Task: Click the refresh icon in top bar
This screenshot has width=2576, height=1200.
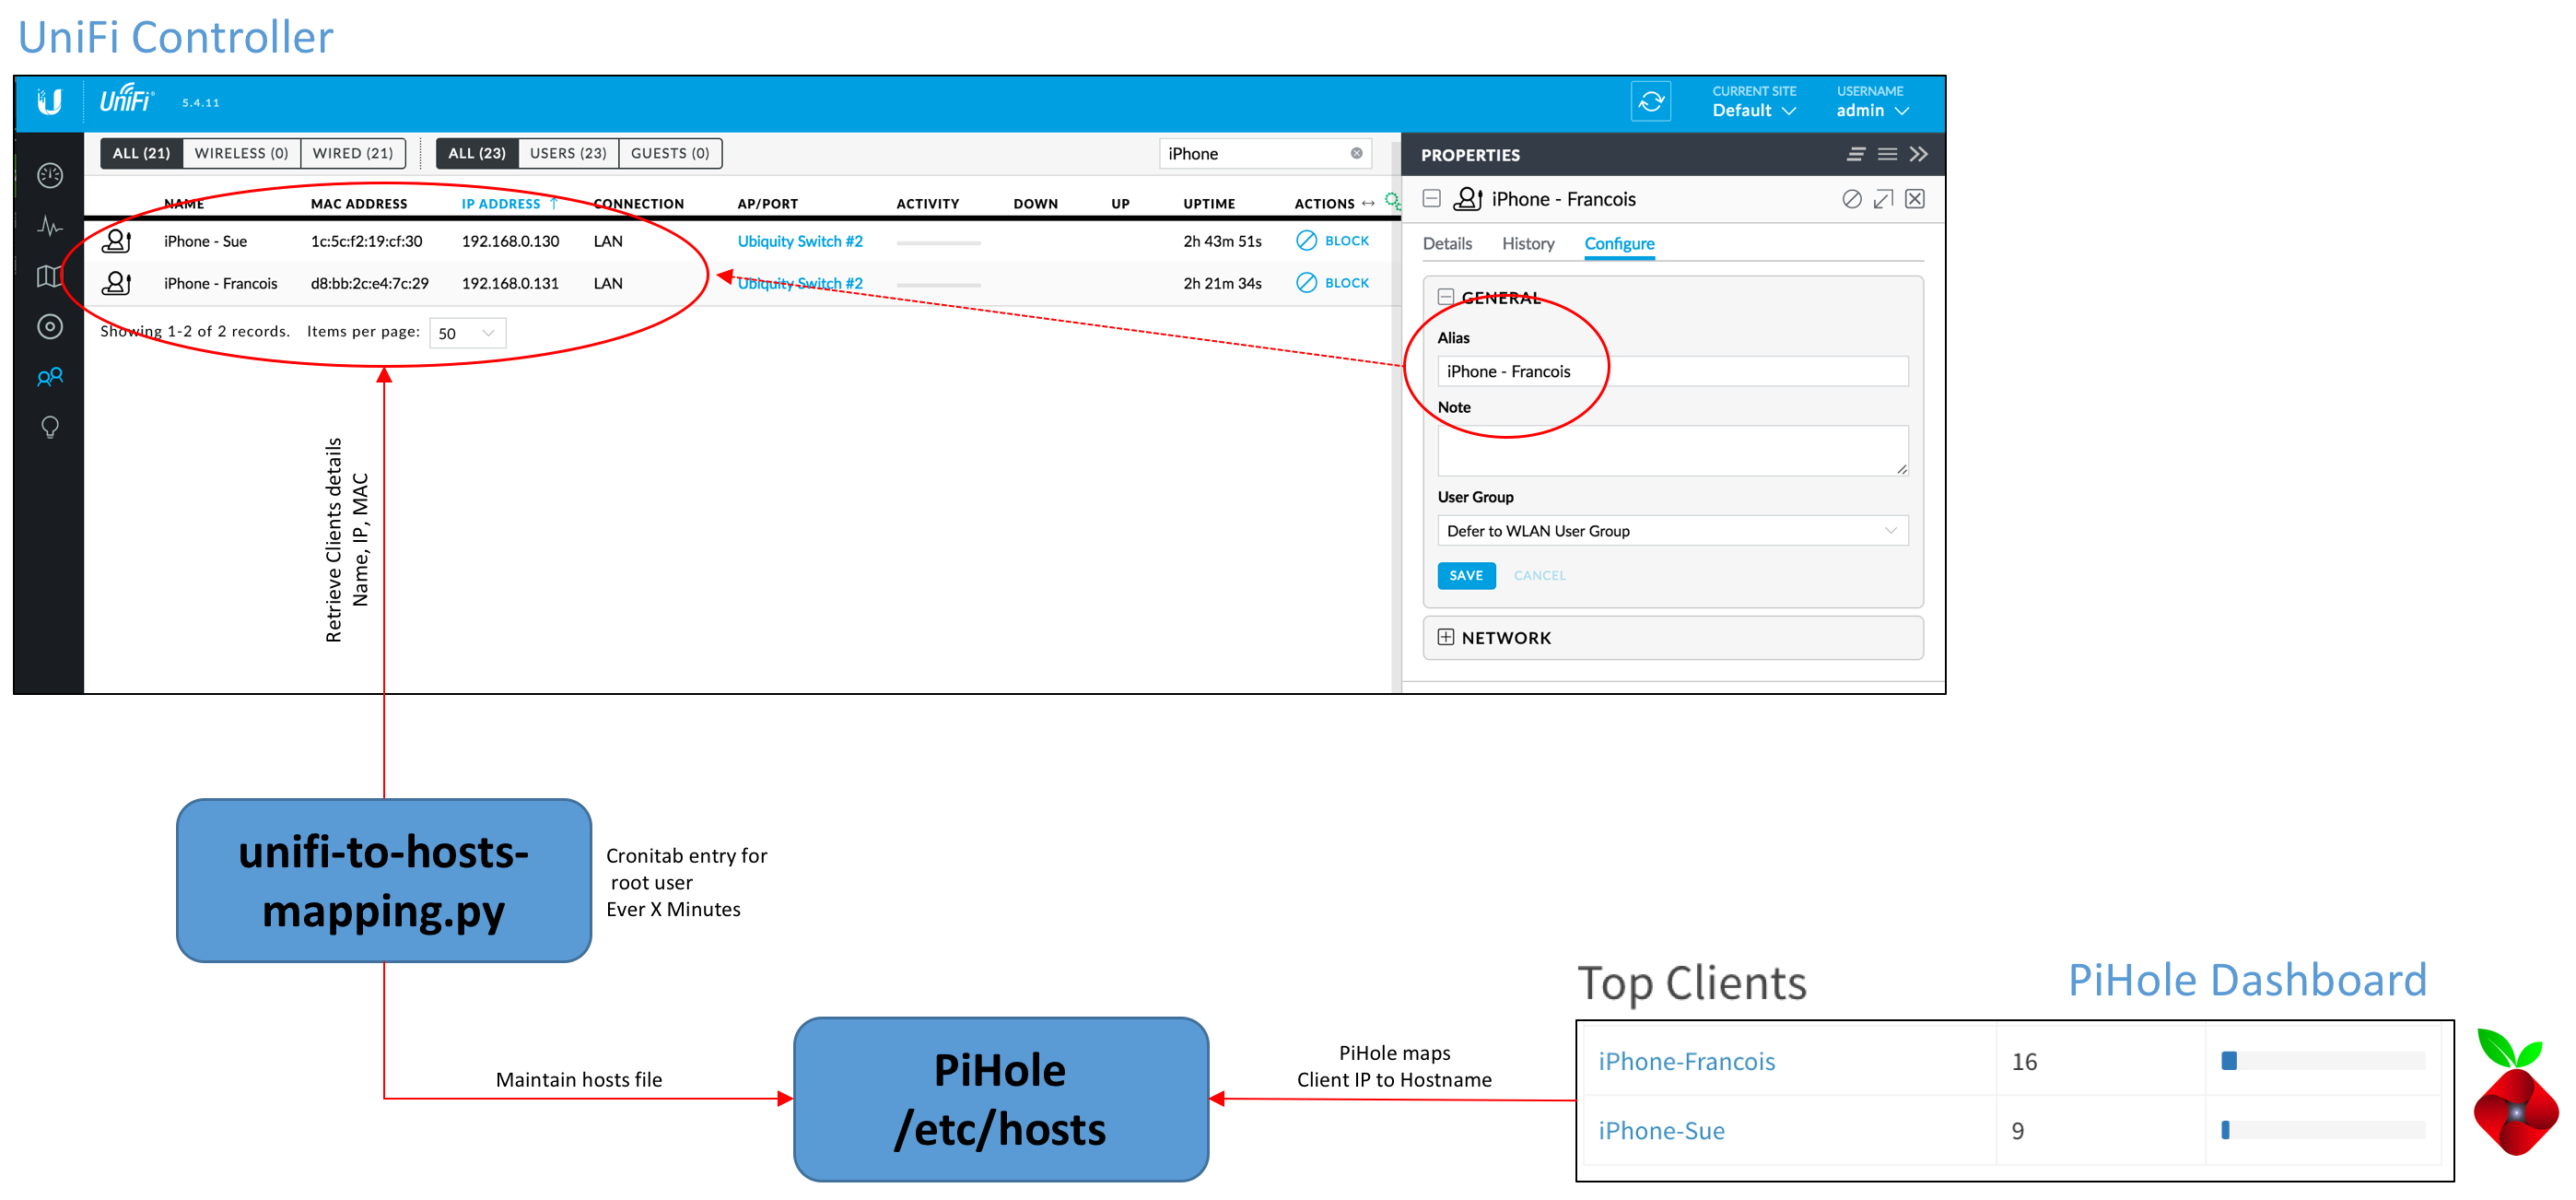Action: pyautogui.click(x=1651, y=102)
